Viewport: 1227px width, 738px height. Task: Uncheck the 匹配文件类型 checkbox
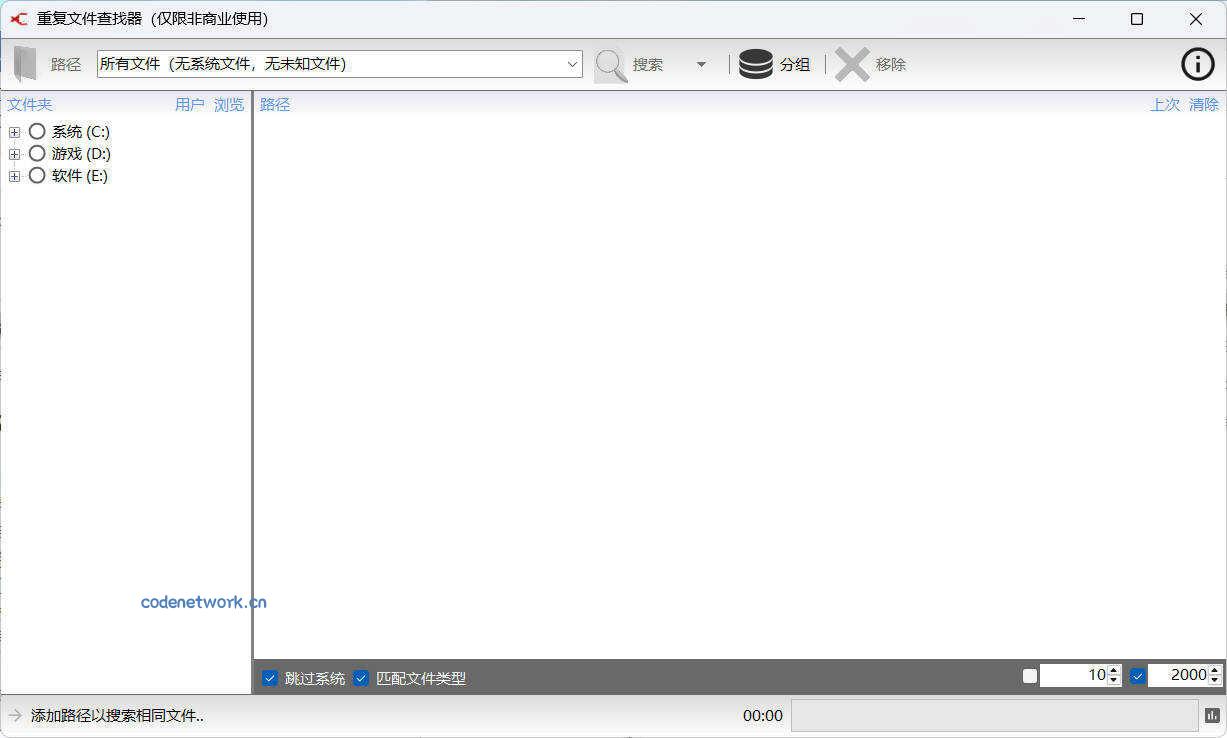pyautogui.click(x=361, y=678)
